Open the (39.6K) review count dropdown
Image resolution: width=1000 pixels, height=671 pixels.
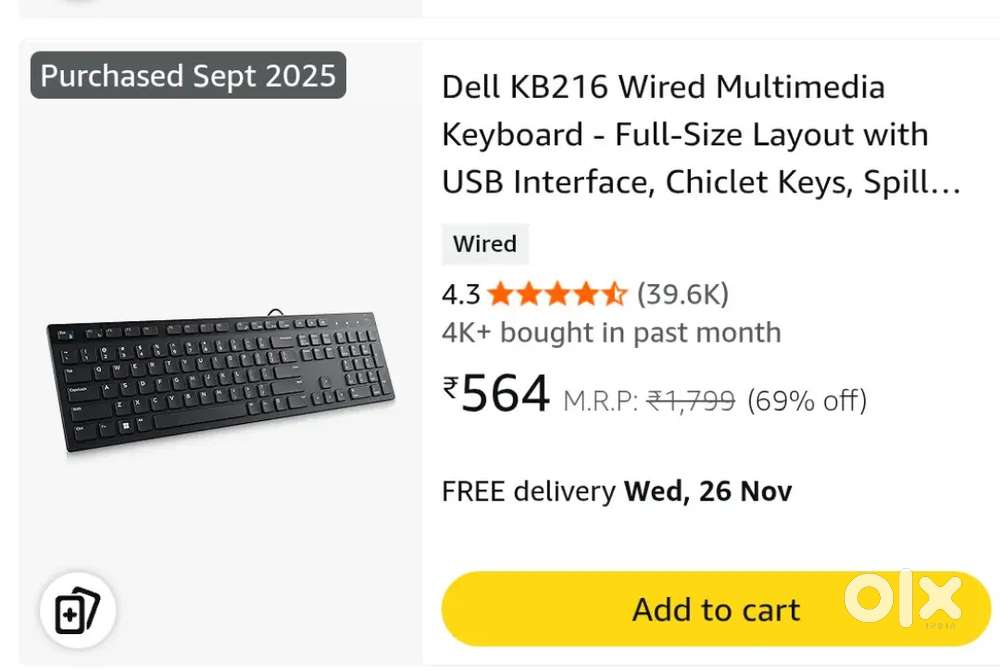click(682, 294)
